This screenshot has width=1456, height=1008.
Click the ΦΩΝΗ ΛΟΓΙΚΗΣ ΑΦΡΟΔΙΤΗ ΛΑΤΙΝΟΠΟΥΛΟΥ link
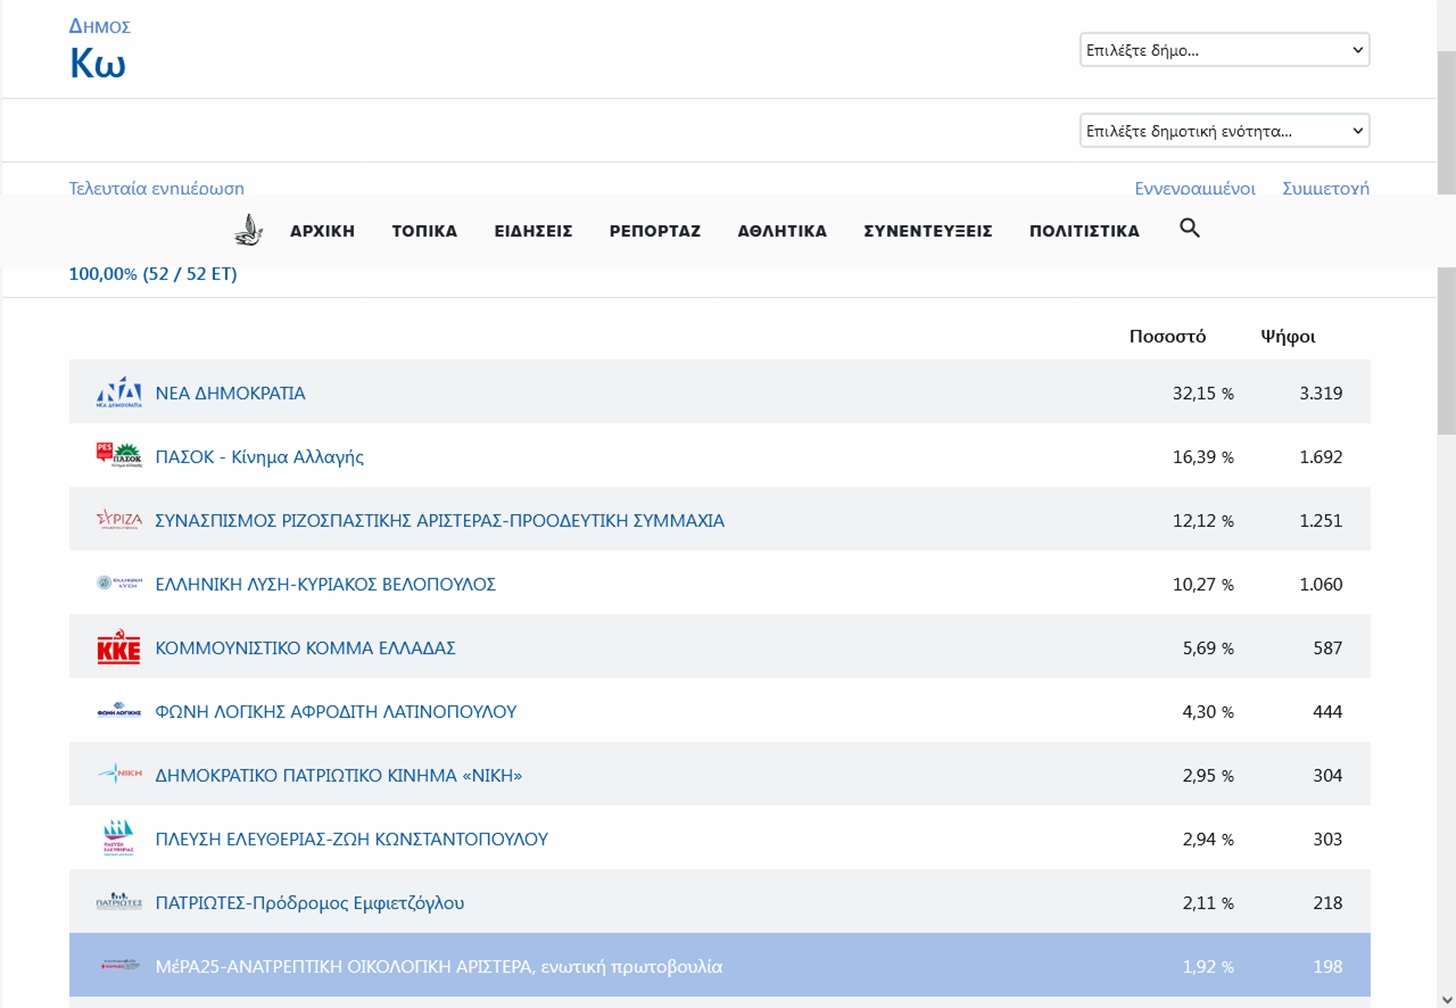click(335, 712)
